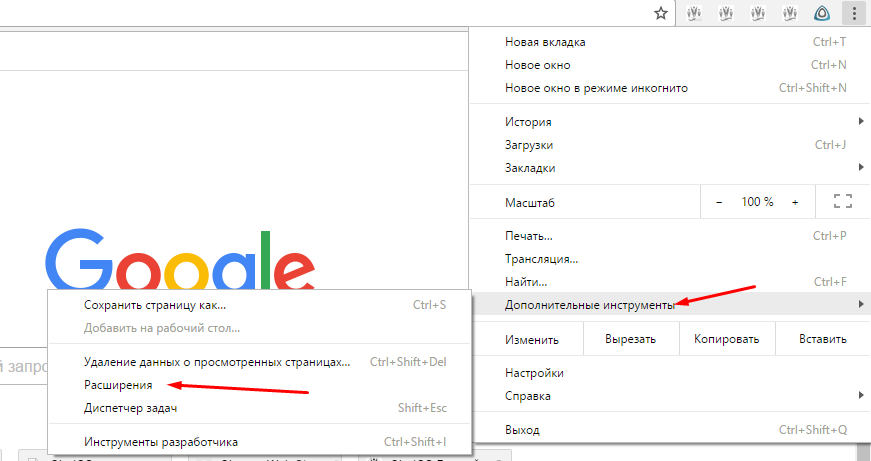The width and height of the screenshot is (871, 461).
Task: Choose Выход to quit Chrome
Action: (x=670, y=430)
